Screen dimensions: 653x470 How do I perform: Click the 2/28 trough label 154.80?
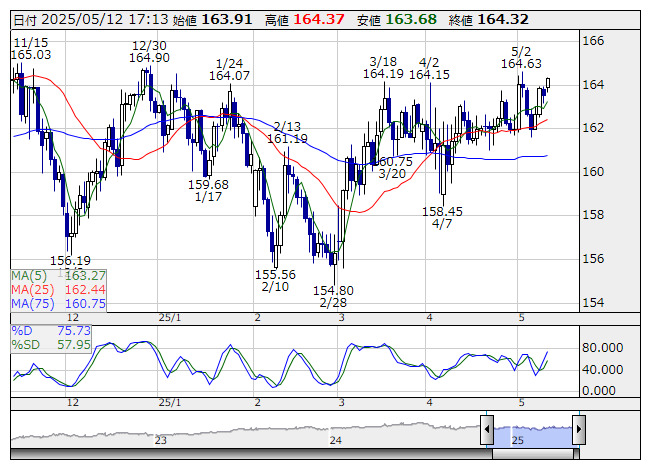333,296
